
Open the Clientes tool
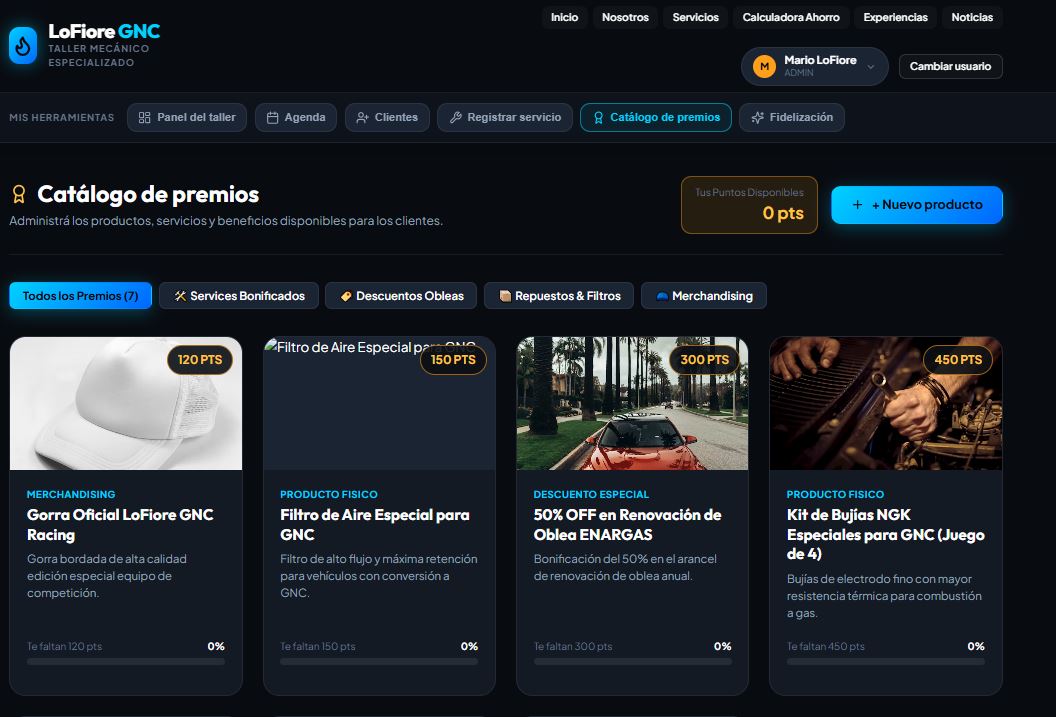[387, 118]
